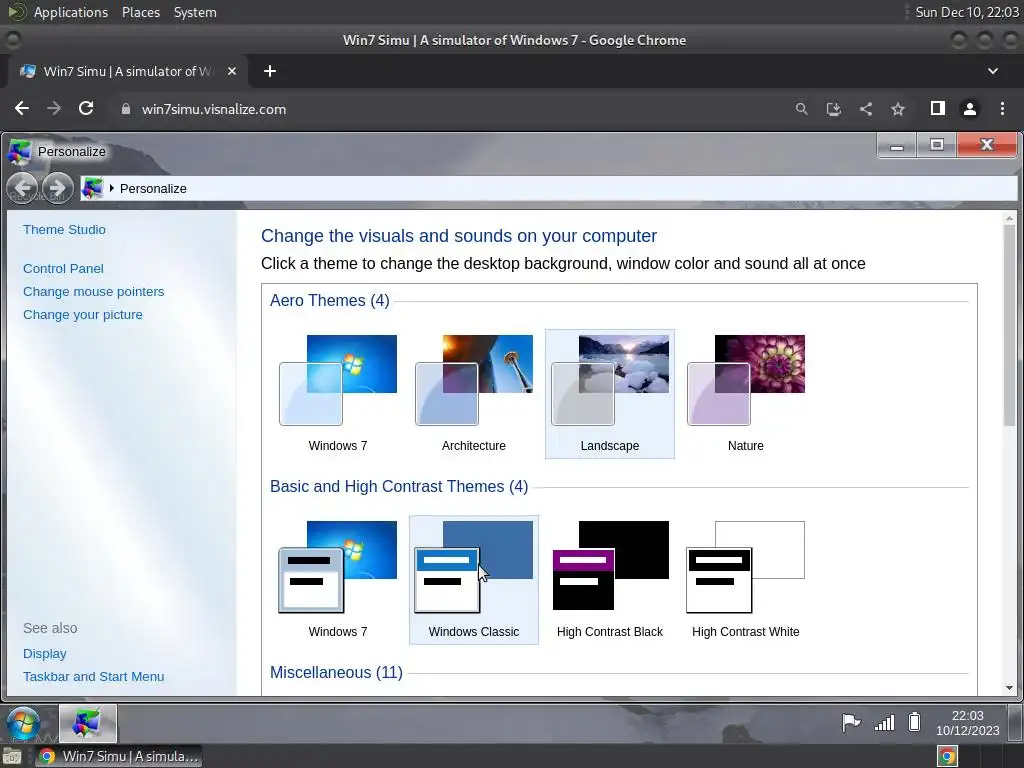Open a new Chrome tab
Screen dimensions: 1024x768
tap(270, 71)
